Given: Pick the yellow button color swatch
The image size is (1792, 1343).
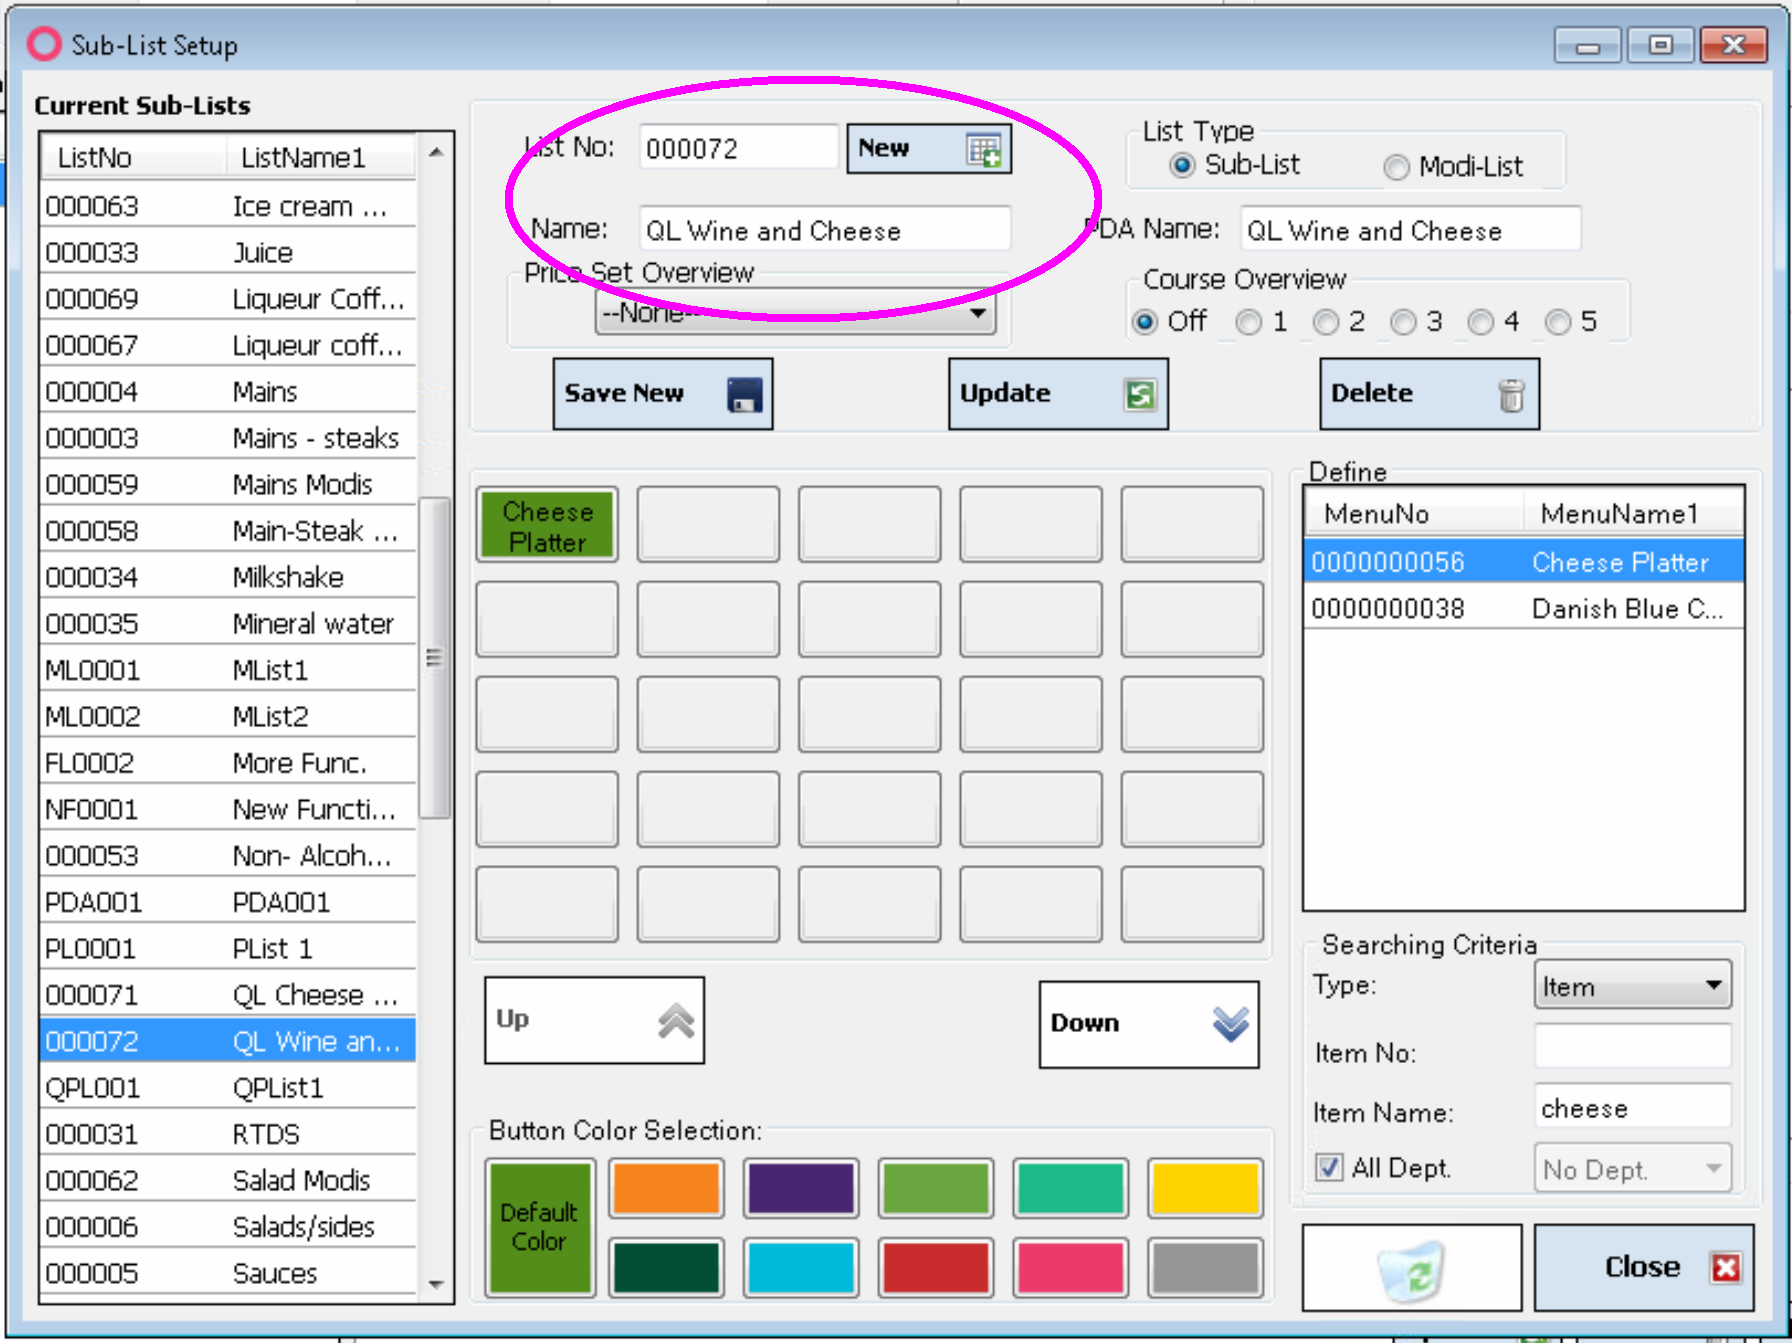Looking at the screenshot, I should point(1206,1188).
